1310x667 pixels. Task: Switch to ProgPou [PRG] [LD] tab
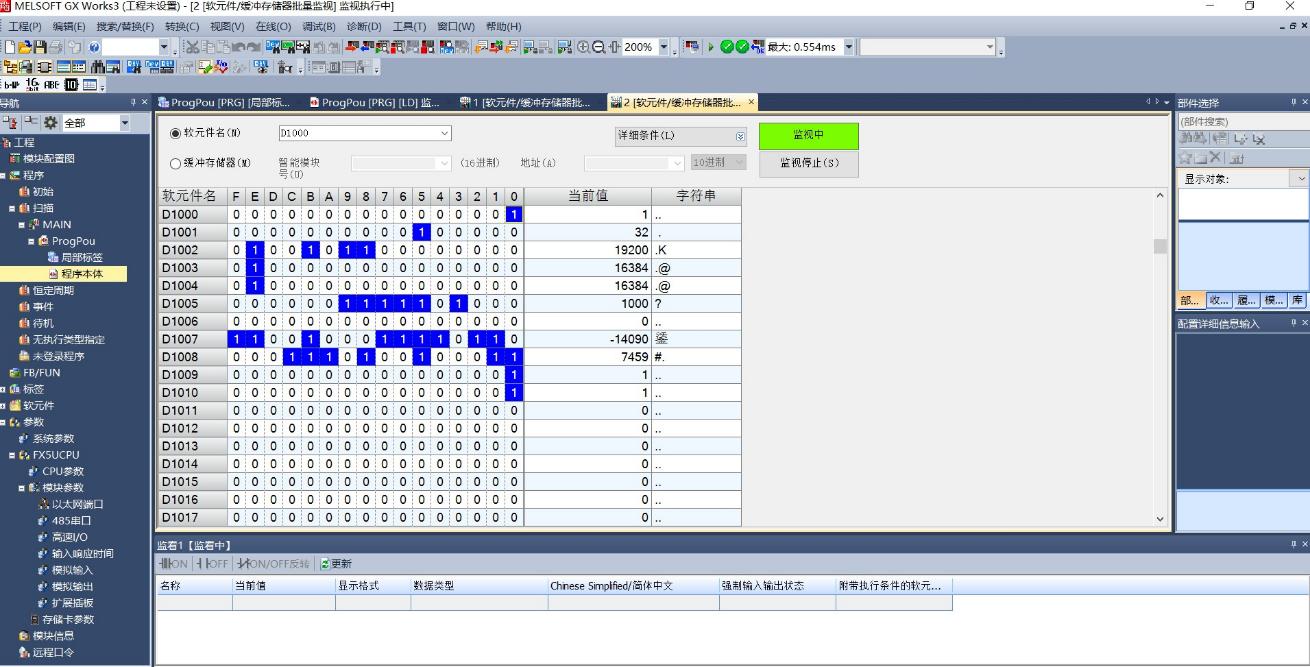(x=376, y=102)
